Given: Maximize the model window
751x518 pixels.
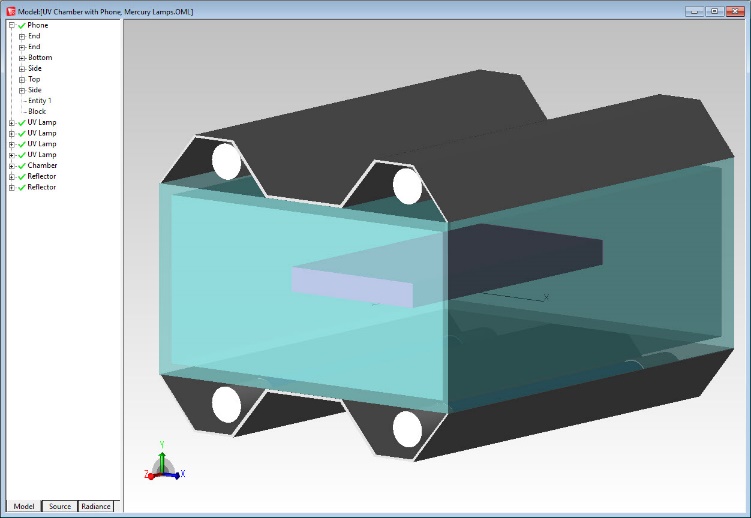Looking at the screenshot, I should (714, 11).
